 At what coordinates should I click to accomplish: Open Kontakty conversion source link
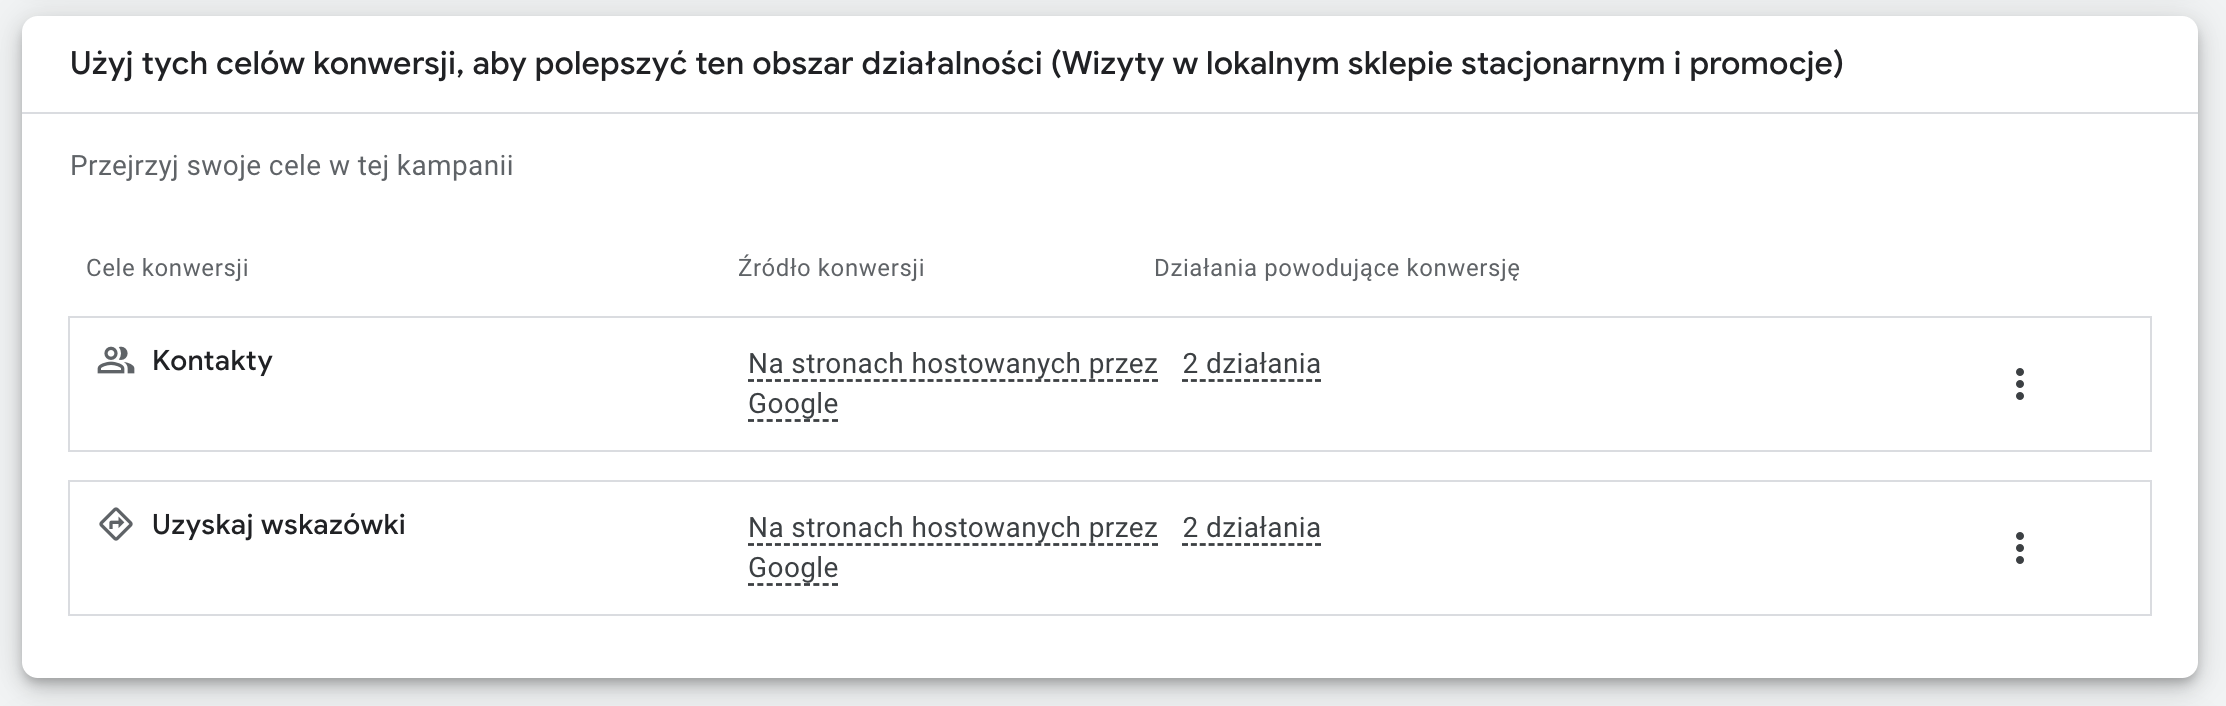click(x=951, y=364)
